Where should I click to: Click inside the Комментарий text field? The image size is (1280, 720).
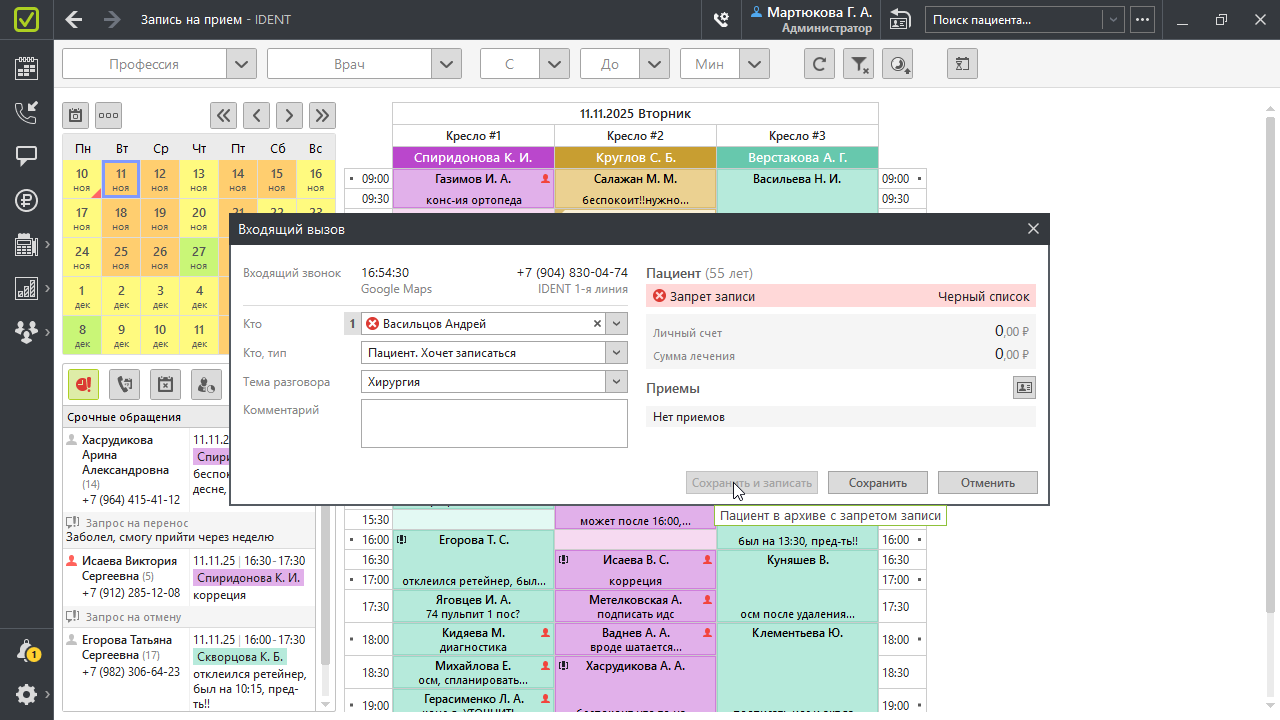click(x=493, y=423)
